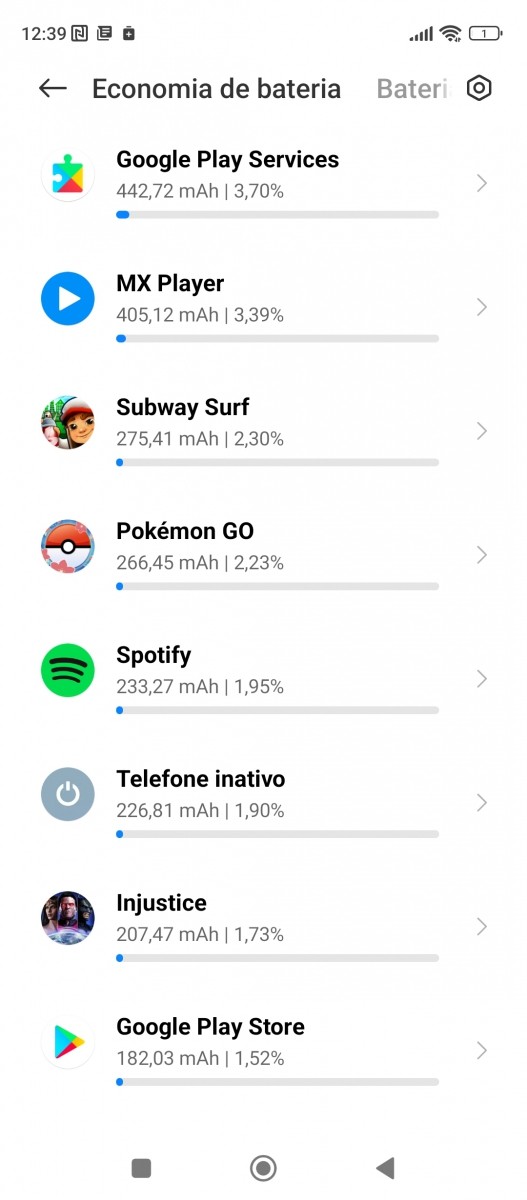The width and height of the screenshot is (527, 1200).
Task: Tap the Injustice game icon
Action: click(x=68, y=918)
